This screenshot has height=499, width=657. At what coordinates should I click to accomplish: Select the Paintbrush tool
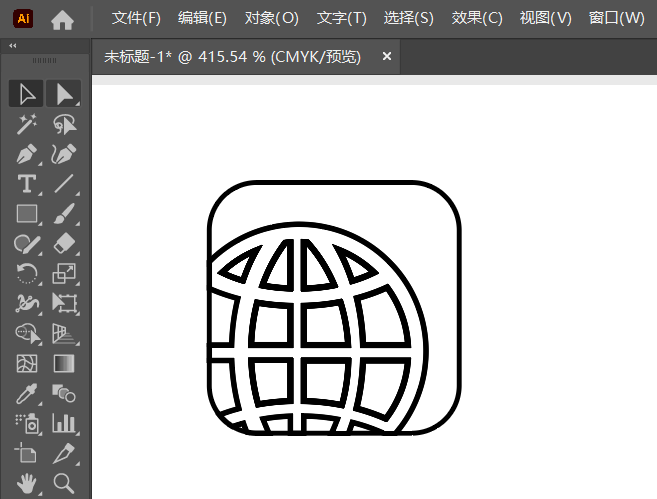pos(64,214)
